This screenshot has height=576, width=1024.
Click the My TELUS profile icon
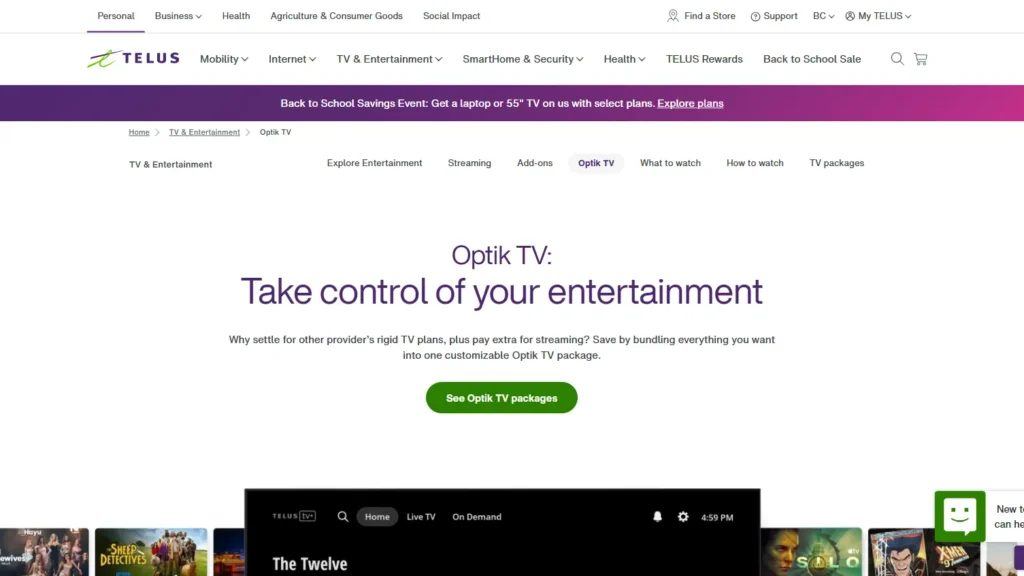pyautogui.click(x=850, y=16)
